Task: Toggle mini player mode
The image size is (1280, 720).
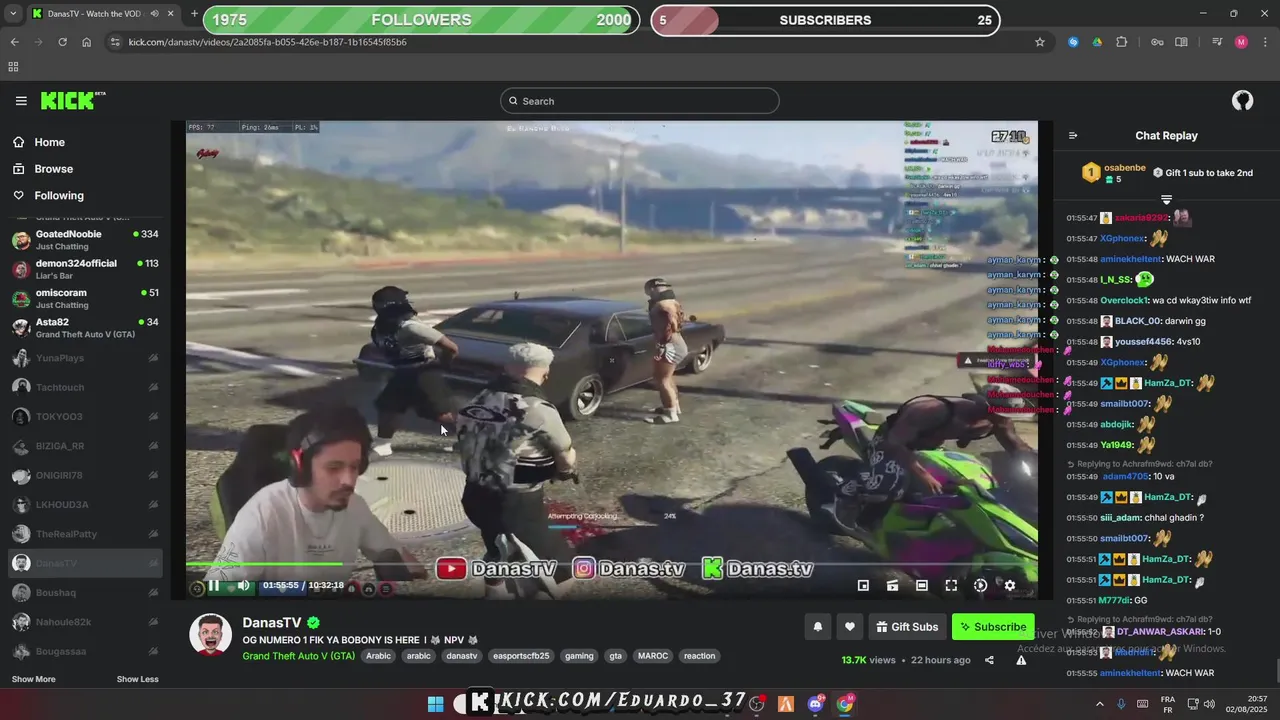Action: pyautogui.click(x=863, y=585)
